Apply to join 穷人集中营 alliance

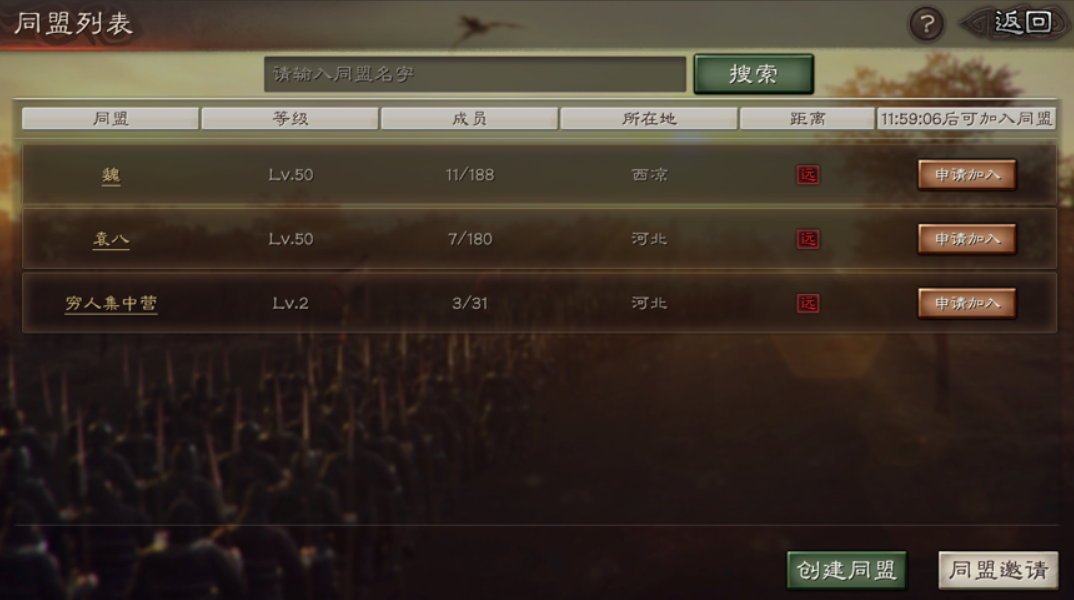[x=966, y=303]
